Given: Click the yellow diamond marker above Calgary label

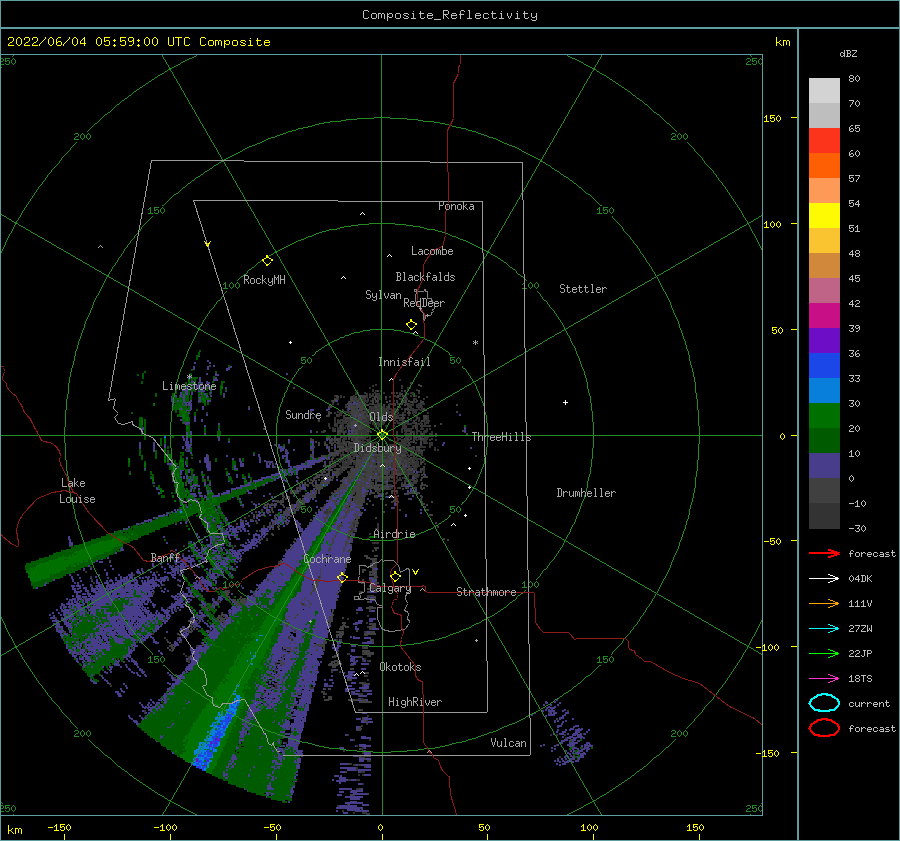Looking at the screenshot, I should coord(395,576).
